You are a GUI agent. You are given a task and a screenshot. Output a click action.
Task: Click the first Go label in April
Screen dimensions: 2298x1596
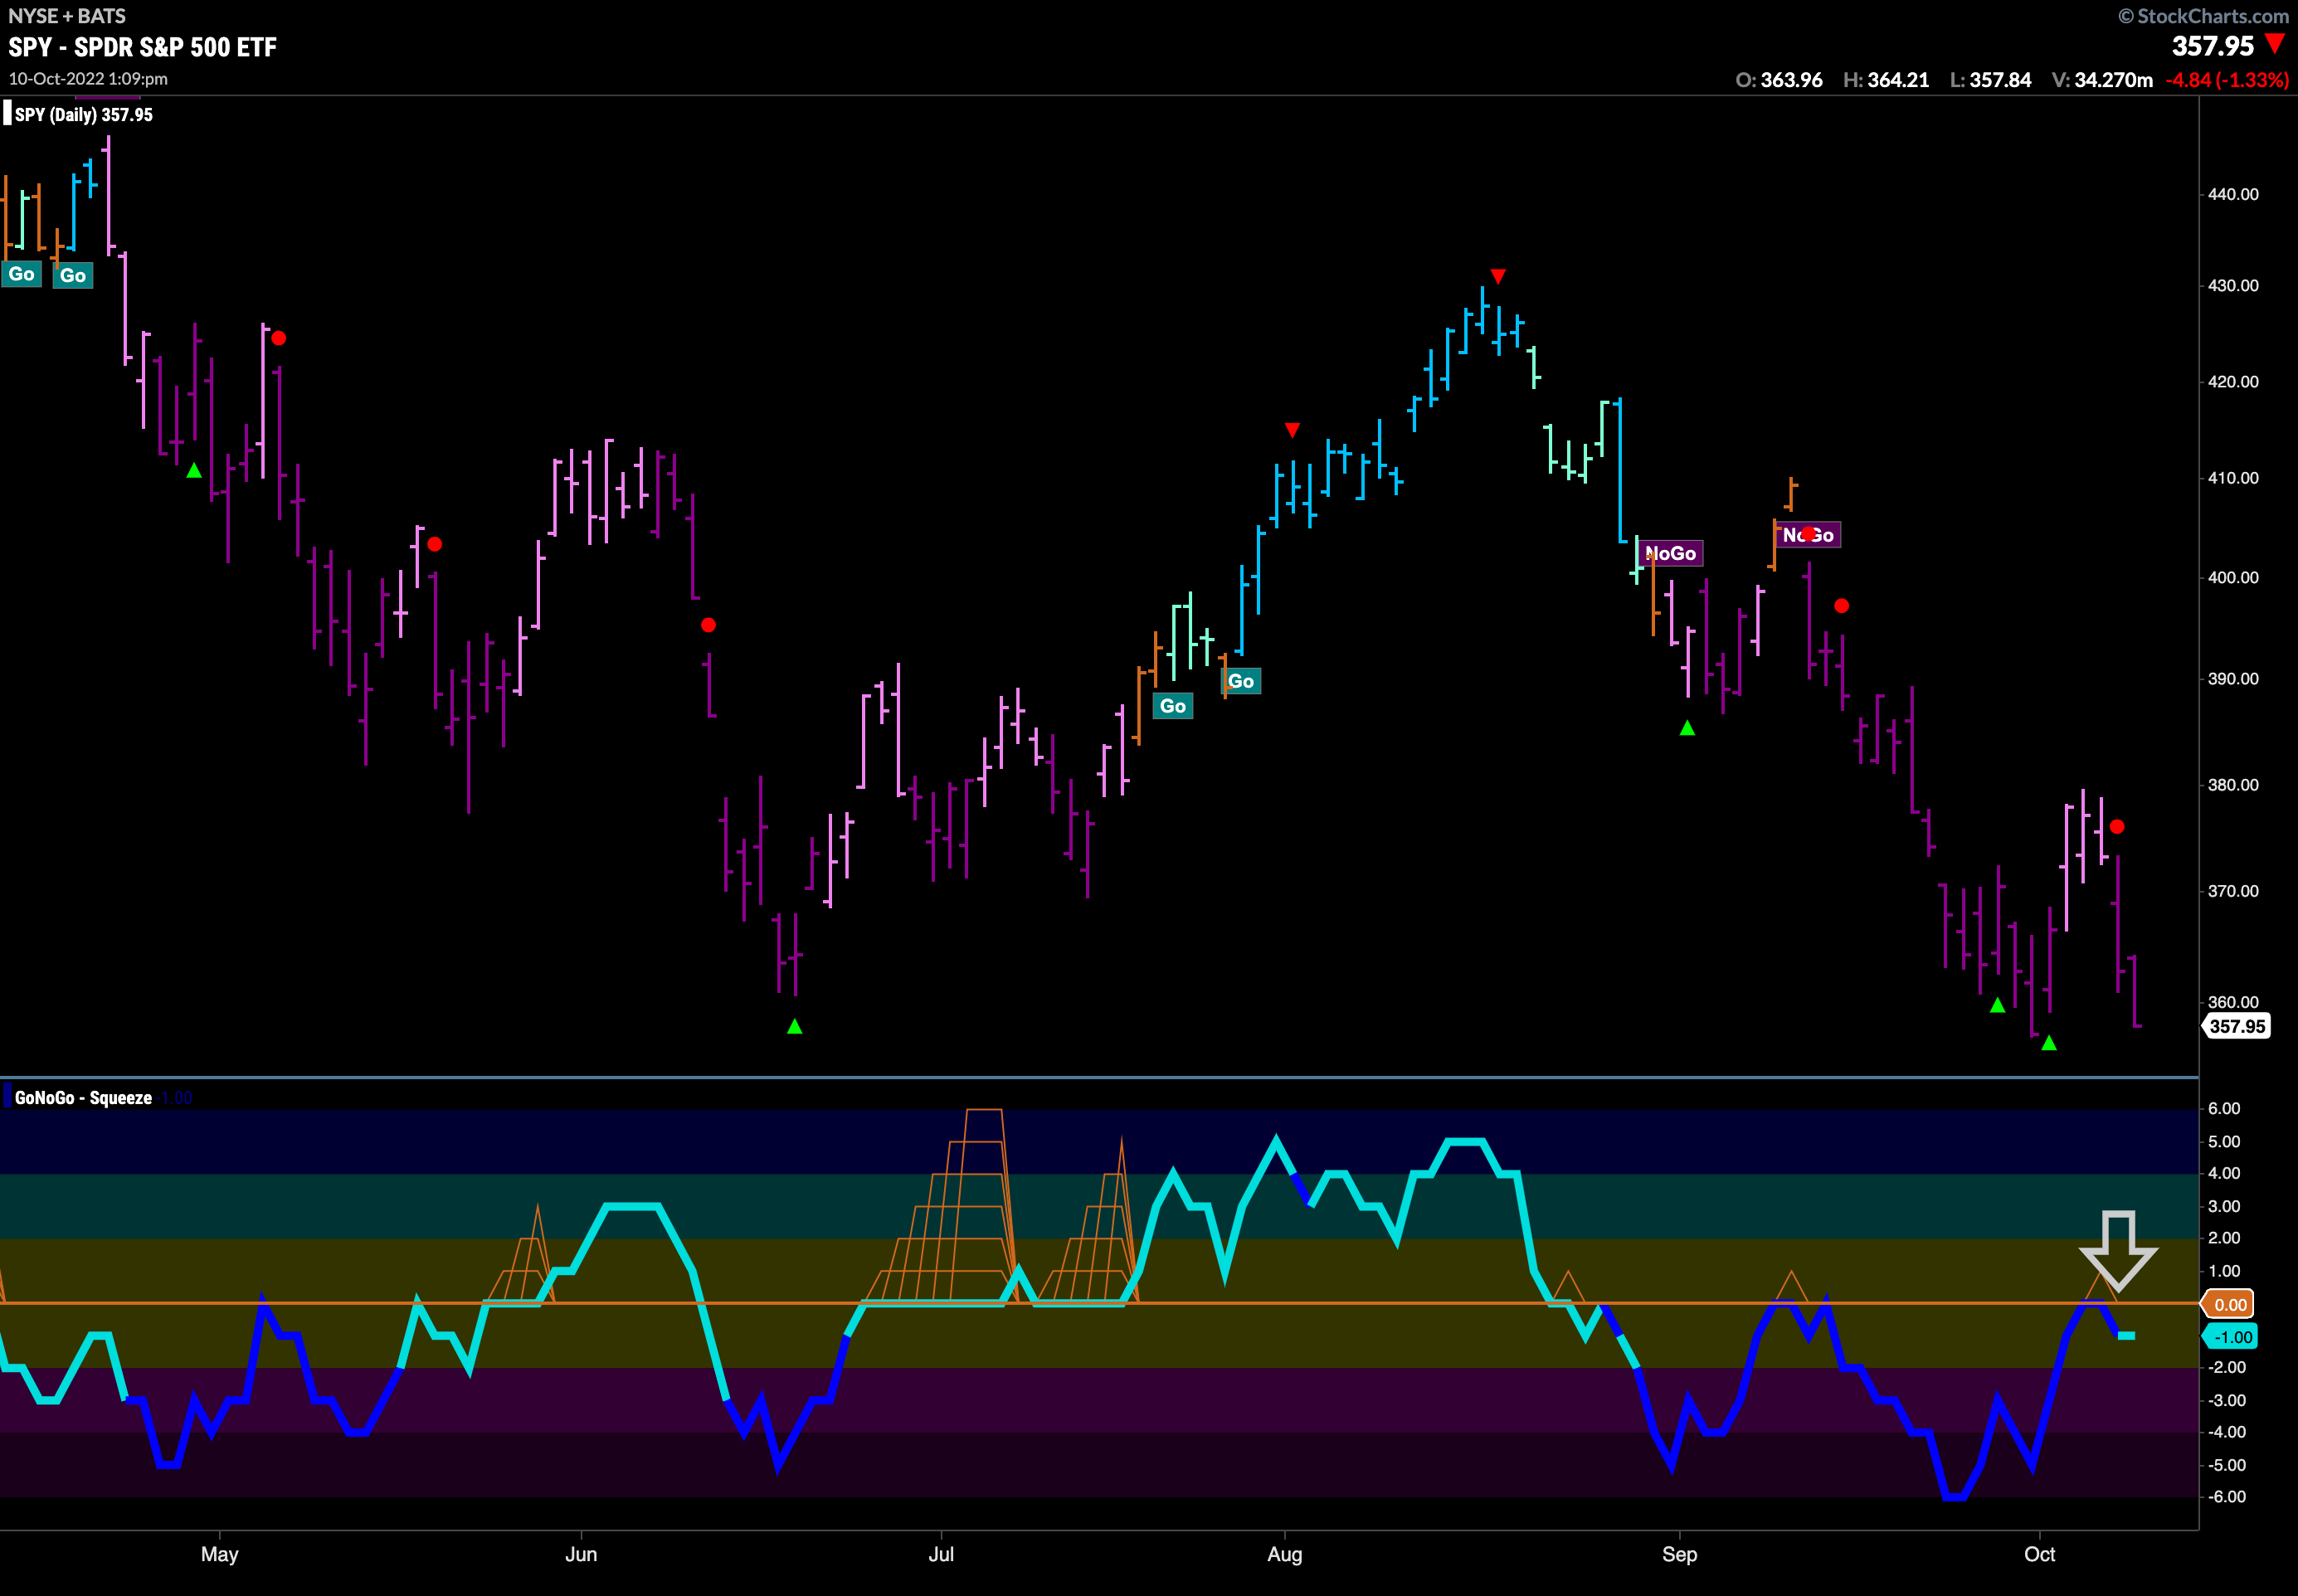tap(21, 274)
